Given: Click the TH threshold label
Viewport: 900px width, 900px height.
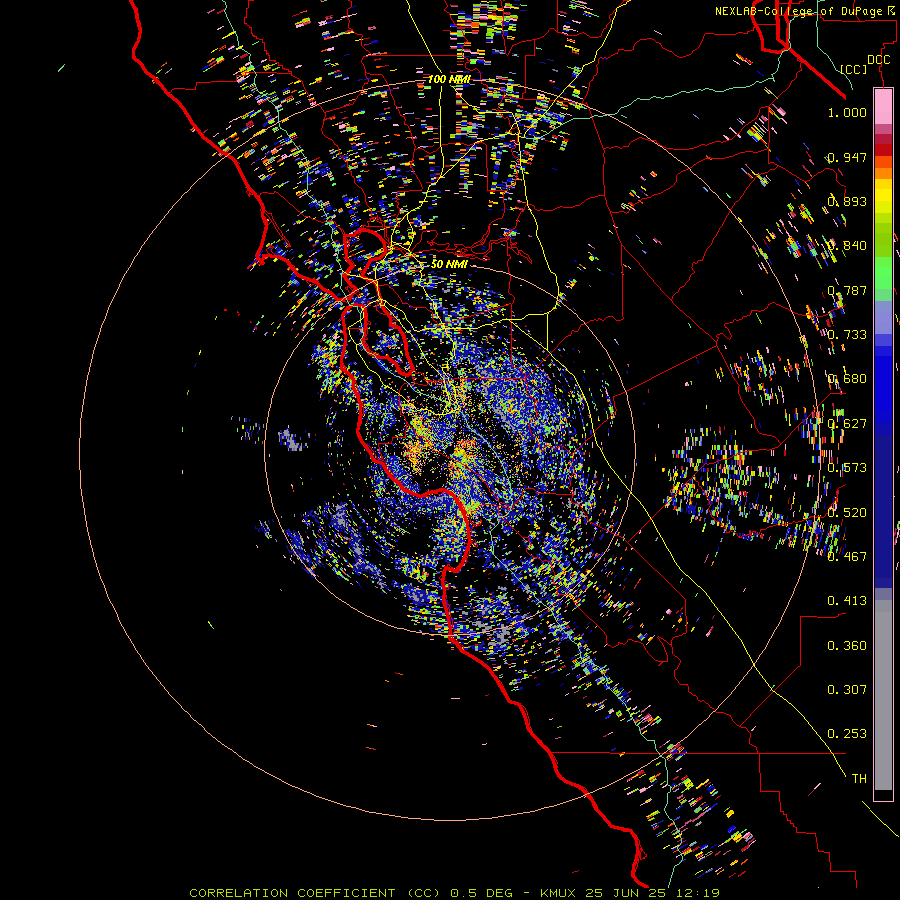Looking at the screenshot, I should 859,779.
